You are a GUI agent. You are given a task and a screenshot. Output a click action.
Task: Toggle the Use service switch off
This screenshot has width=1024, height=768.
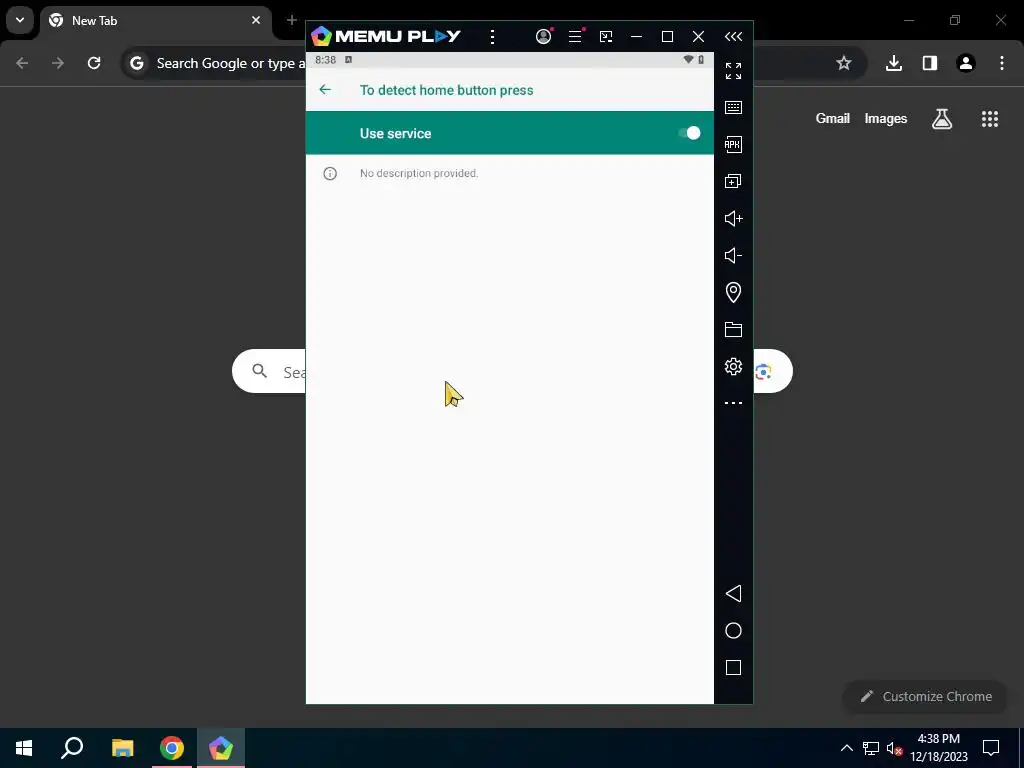tap(689, 133)
